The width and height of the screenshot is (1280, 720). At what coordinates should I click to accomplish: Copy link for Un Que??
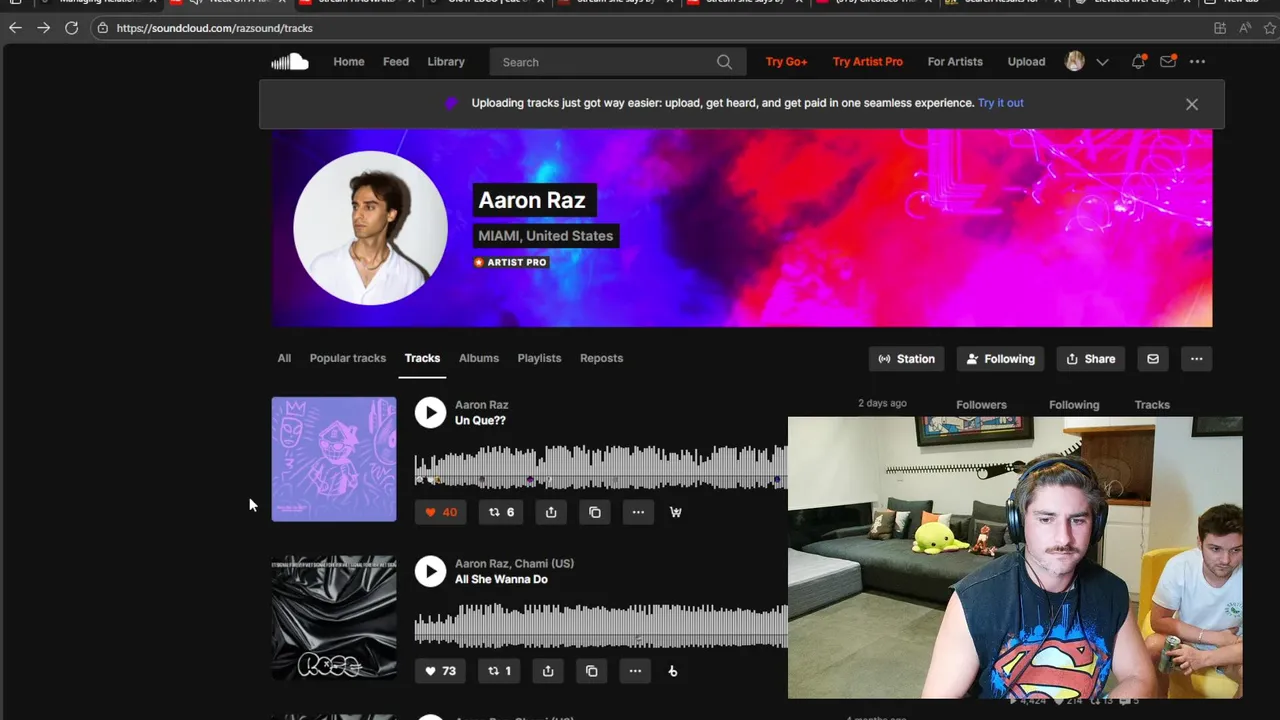coord(595,512)
